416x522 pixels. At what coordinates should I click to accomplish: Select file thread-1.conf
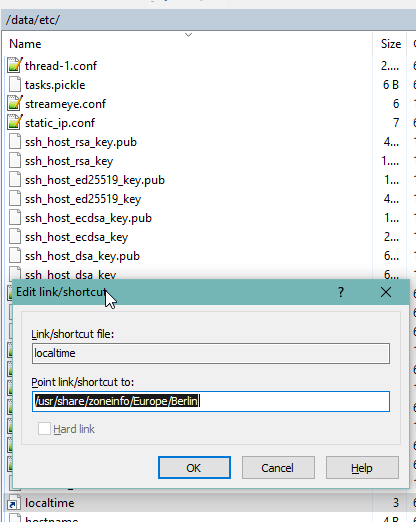(x=61, y=66)
